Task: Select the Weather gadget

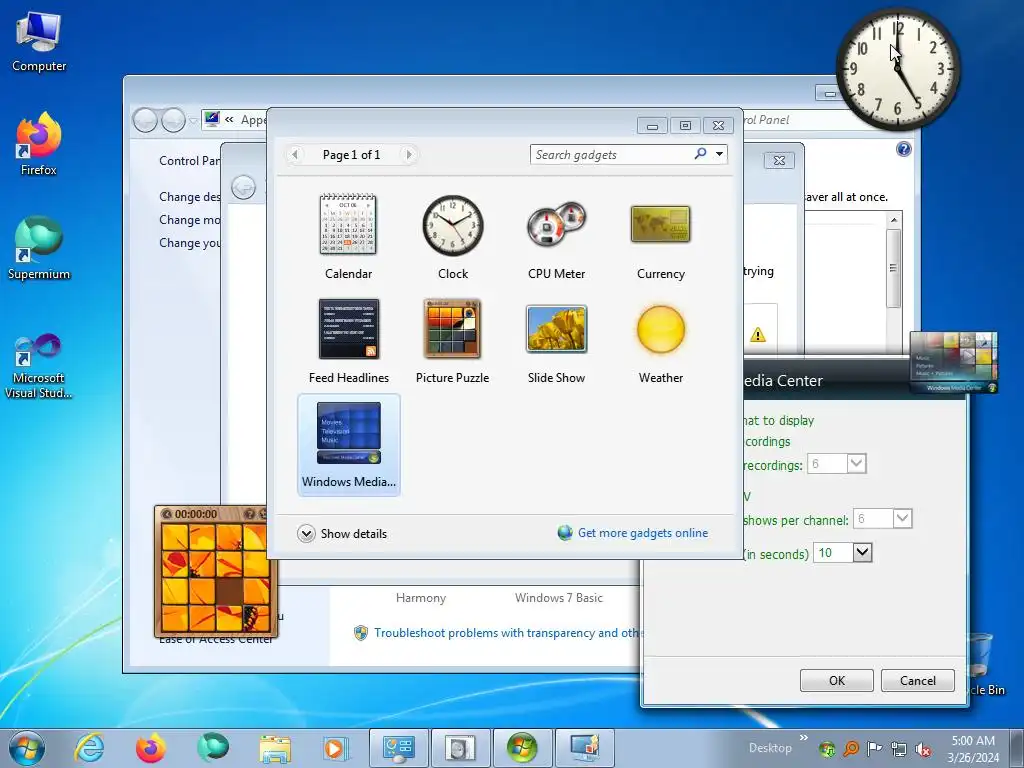Action: coord(661,340)
